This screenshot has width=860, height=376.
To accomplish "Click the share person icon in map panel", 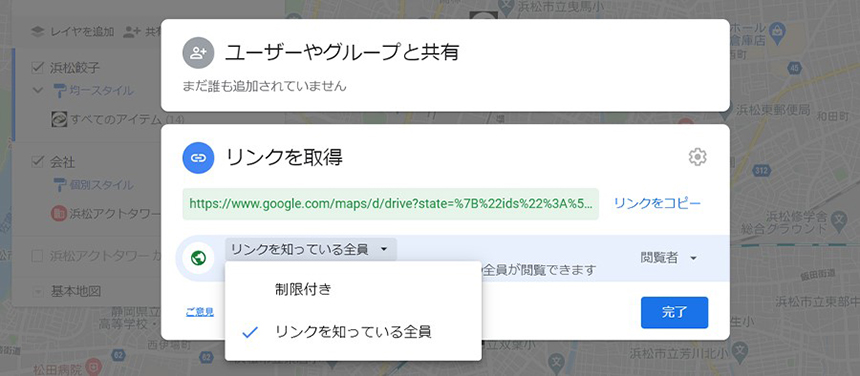I will click(x=132, y=32).
